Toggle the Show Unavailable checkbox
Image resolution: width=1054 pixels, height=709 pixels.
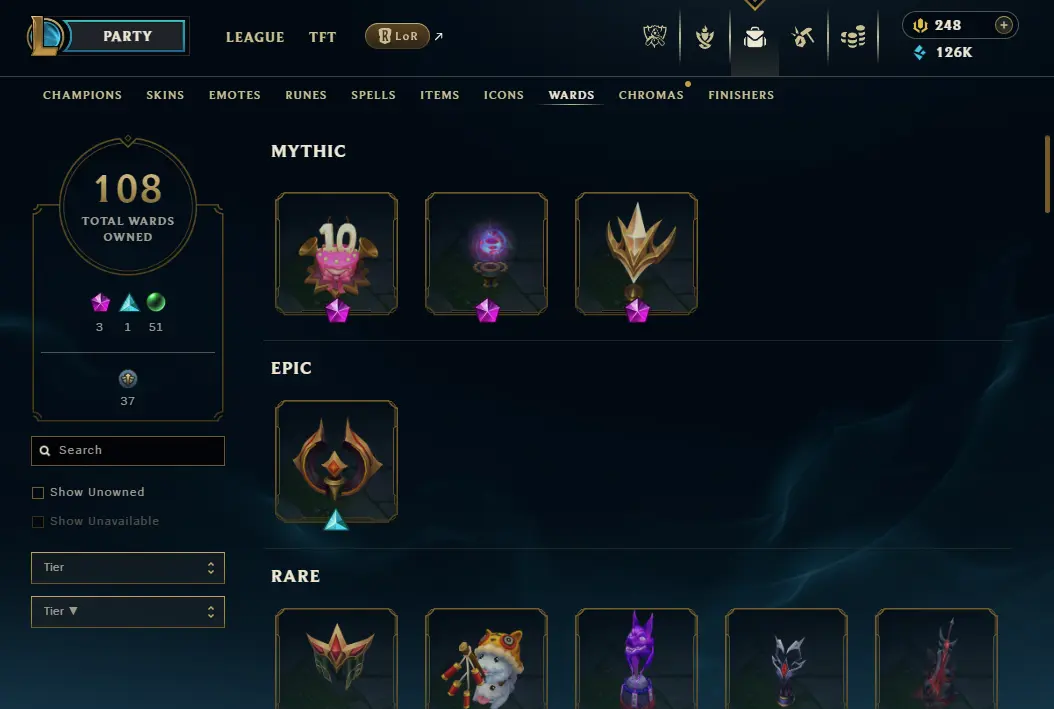tap(38, 522)
